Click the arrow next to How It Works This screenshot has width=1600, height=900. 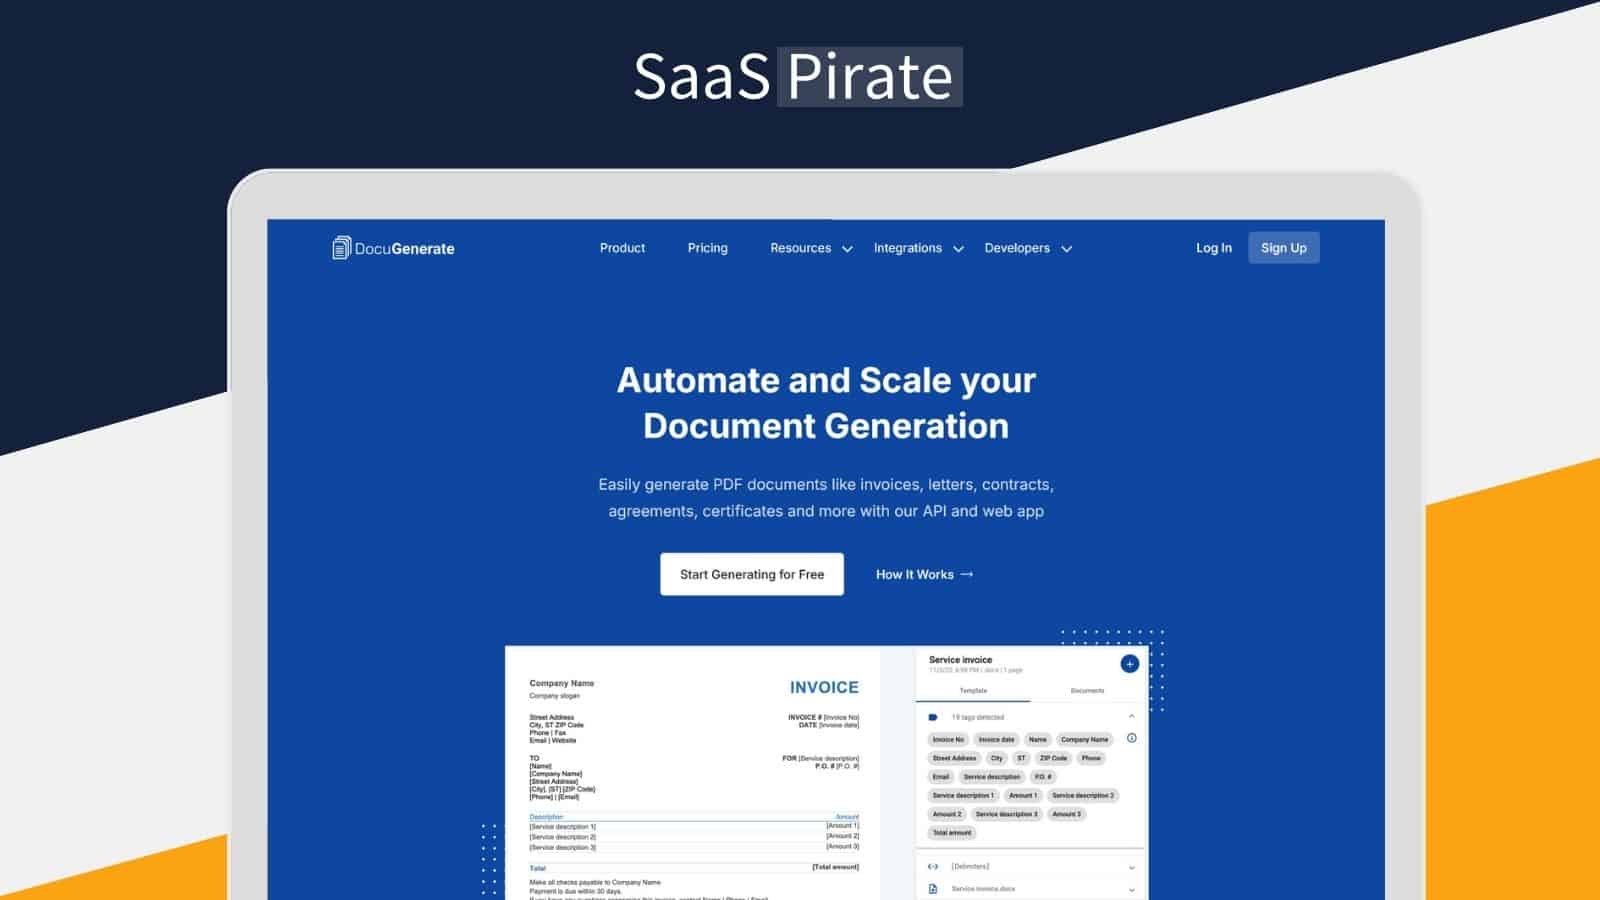click(966, 574)
